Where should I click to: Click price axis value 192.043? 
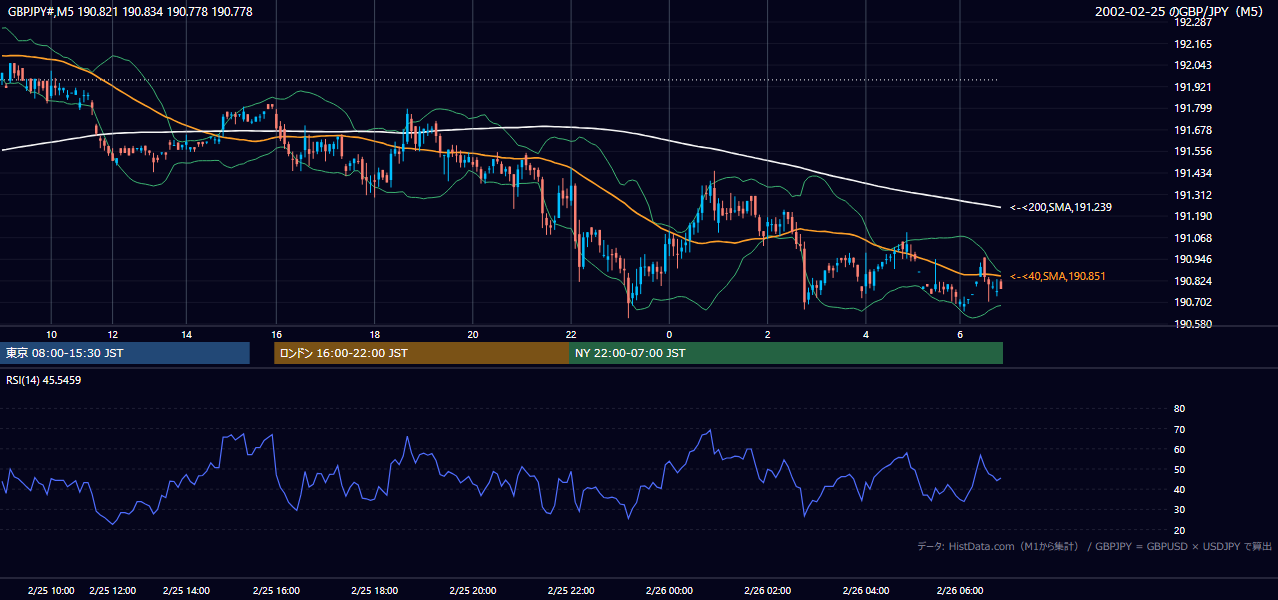pos(1193,65)
